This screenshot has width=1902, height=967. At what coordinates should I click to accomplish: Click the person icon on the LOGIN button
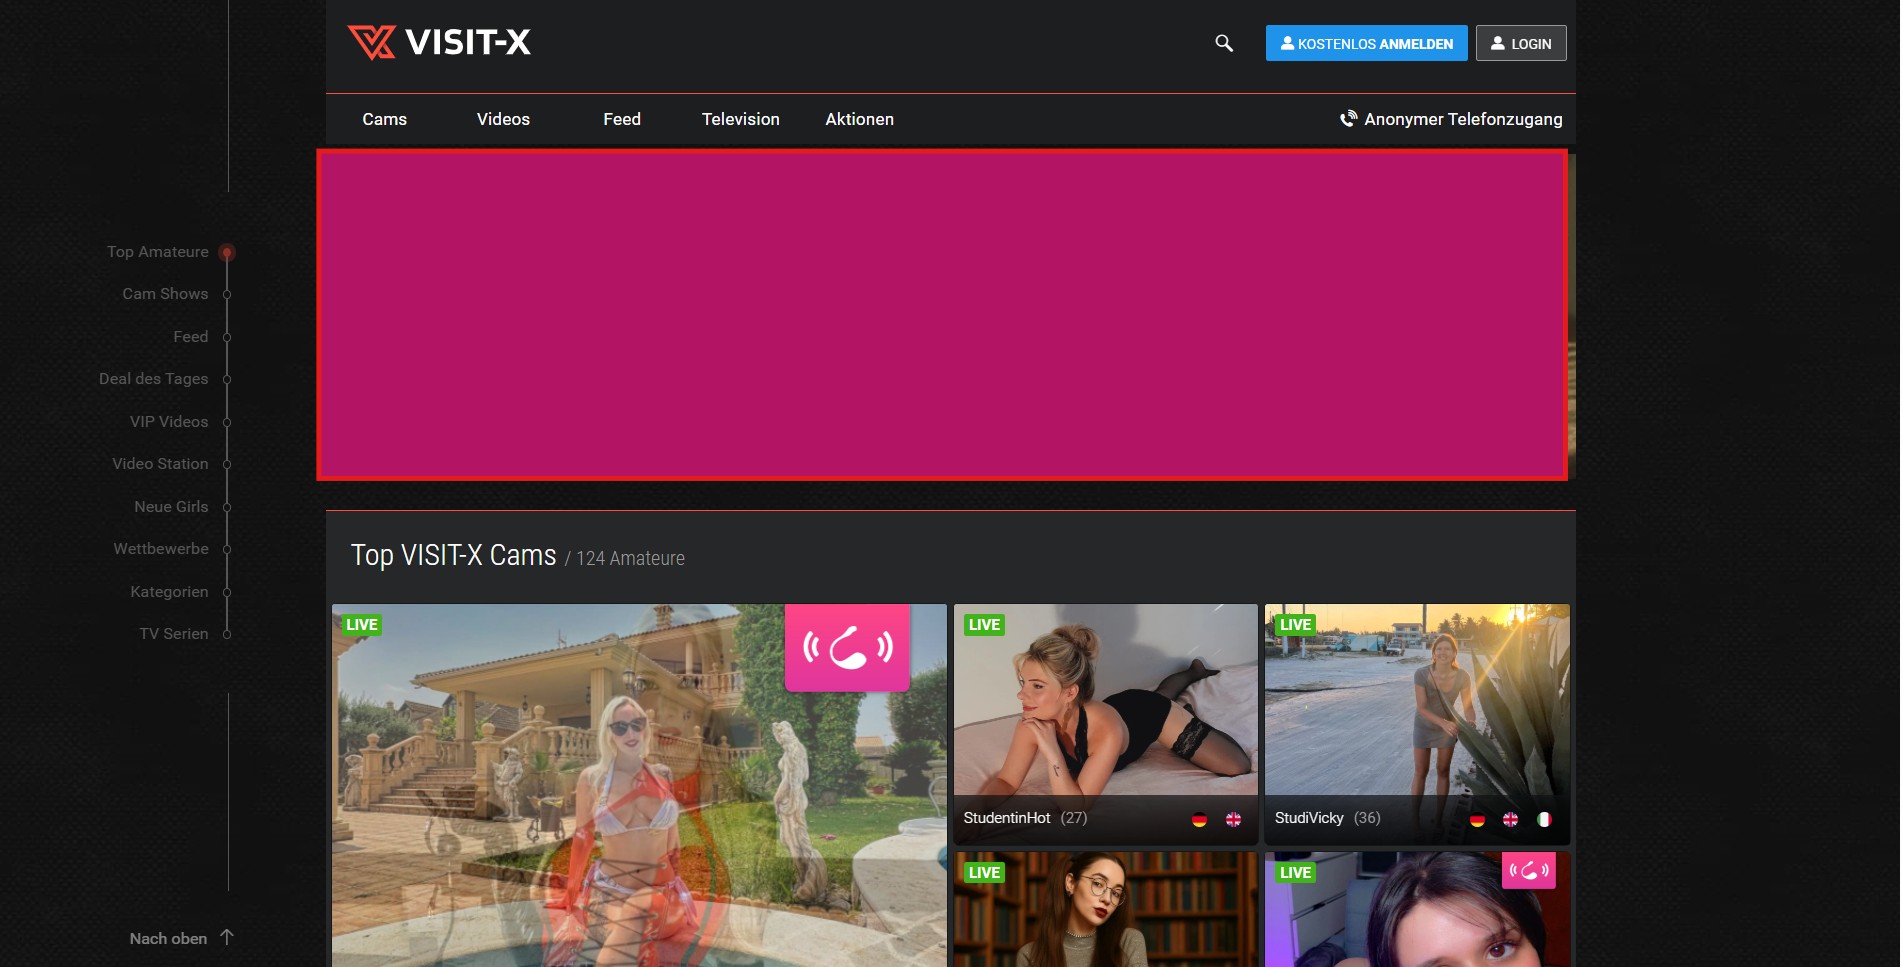(x=1497, y=43)
